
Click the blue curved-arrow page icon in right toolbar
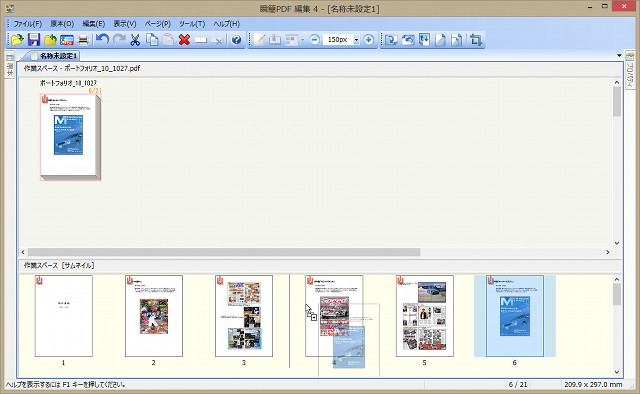click(408, 40)
